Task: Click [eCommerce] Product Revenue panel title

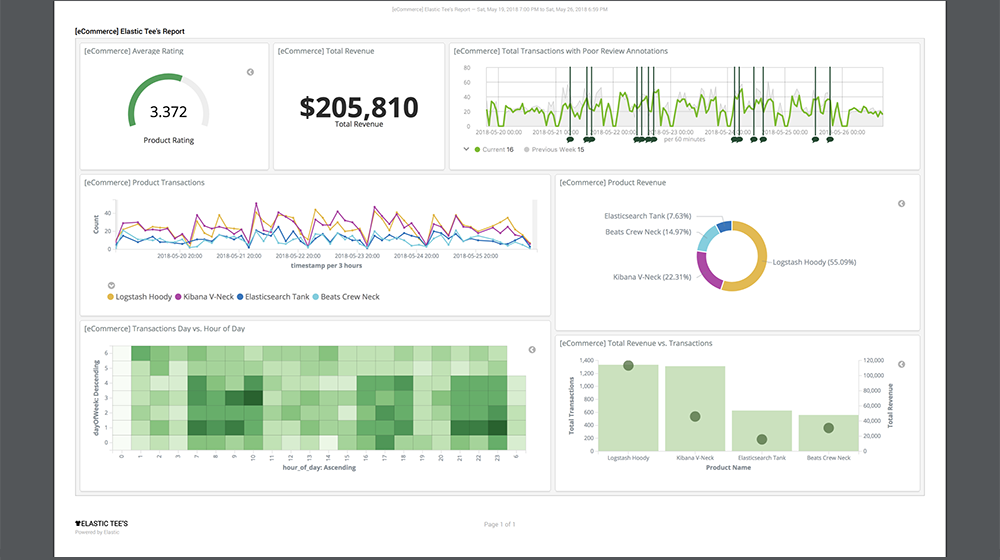Action: tap(613, 182)
